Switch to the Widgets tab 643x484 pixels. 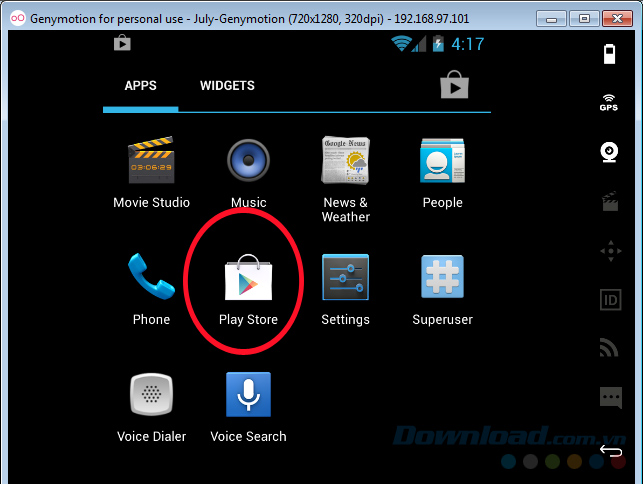click(x=227, y=86)
